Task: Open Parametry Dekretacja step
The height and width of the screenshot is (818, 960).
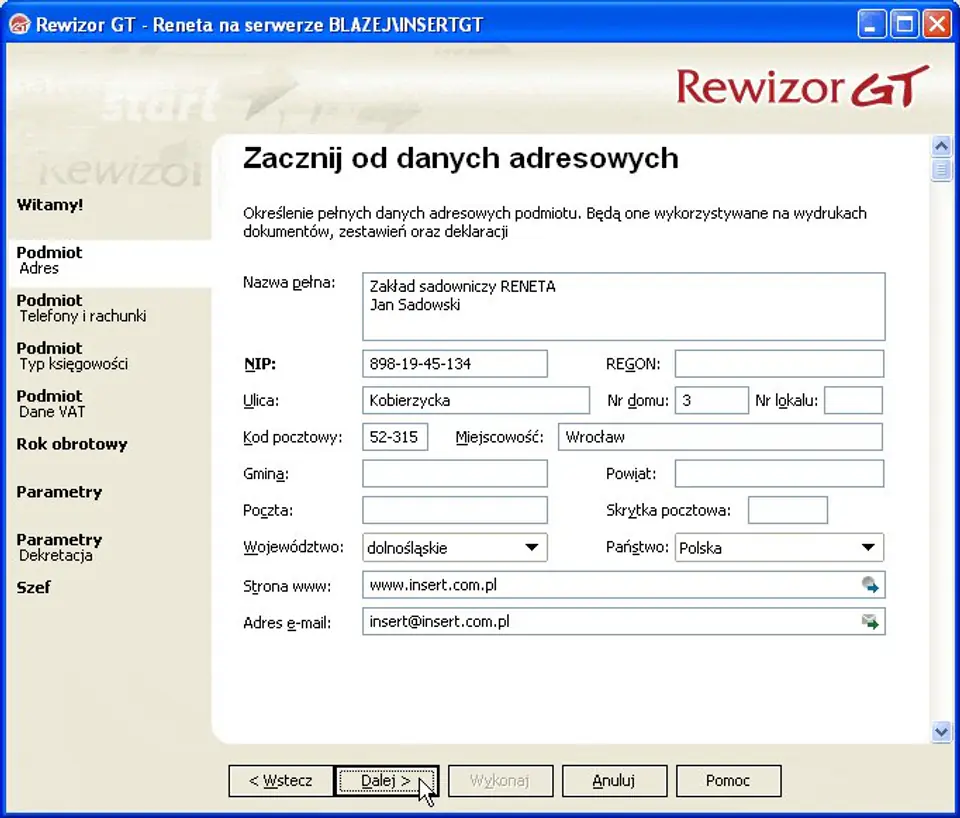Action: coord(59,547)
